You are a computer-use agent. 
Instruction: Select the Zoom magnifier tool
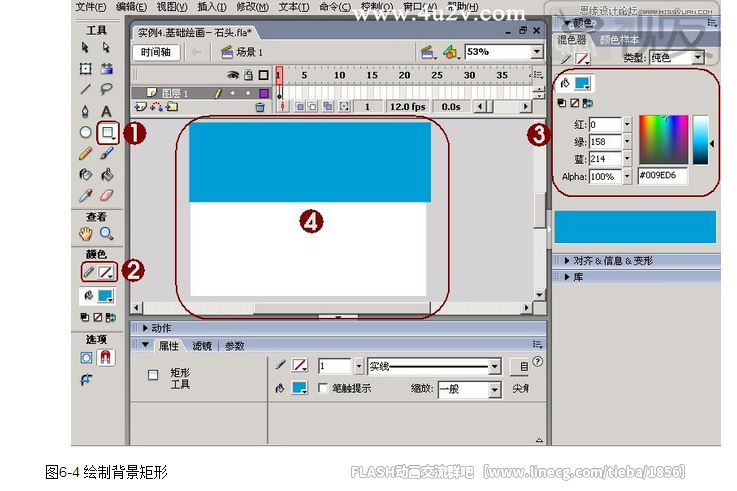coord(107,234)
